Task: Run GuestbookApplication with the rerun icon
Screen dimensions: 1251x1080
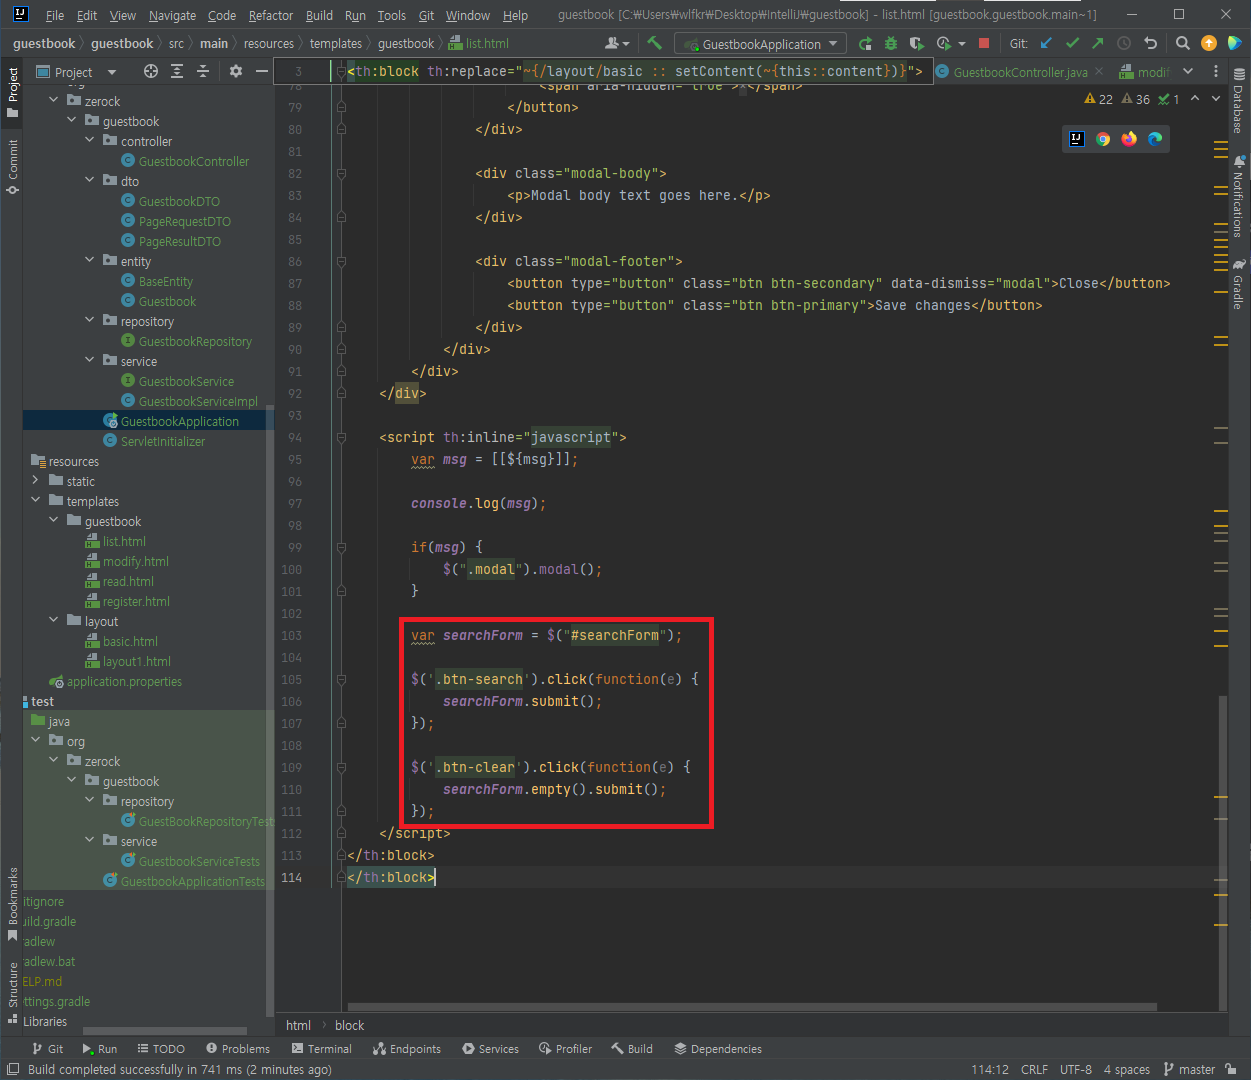Action: pyautogui.click(x=865, y=43)
